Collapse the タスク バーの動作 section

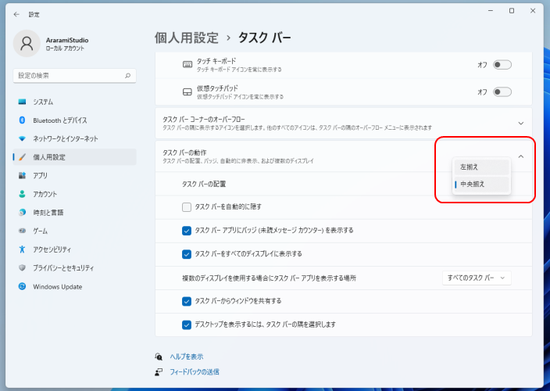(x=521, y=156)
